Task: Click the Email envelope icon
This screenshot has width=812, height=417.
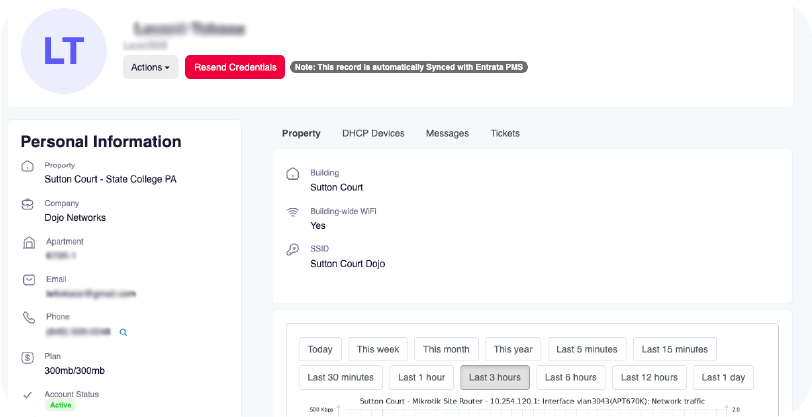Action: pos(28,280)
